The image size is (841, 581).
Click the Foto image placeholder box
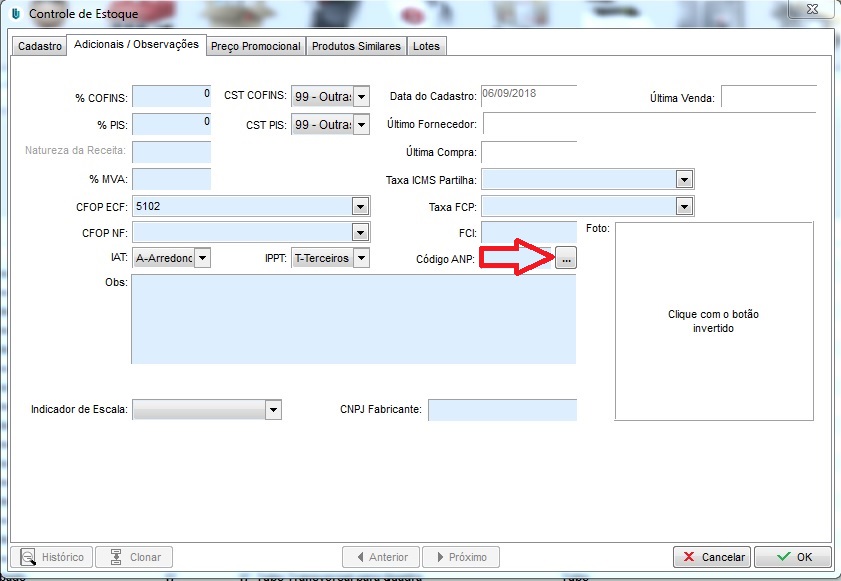click(x=714, y=321)
